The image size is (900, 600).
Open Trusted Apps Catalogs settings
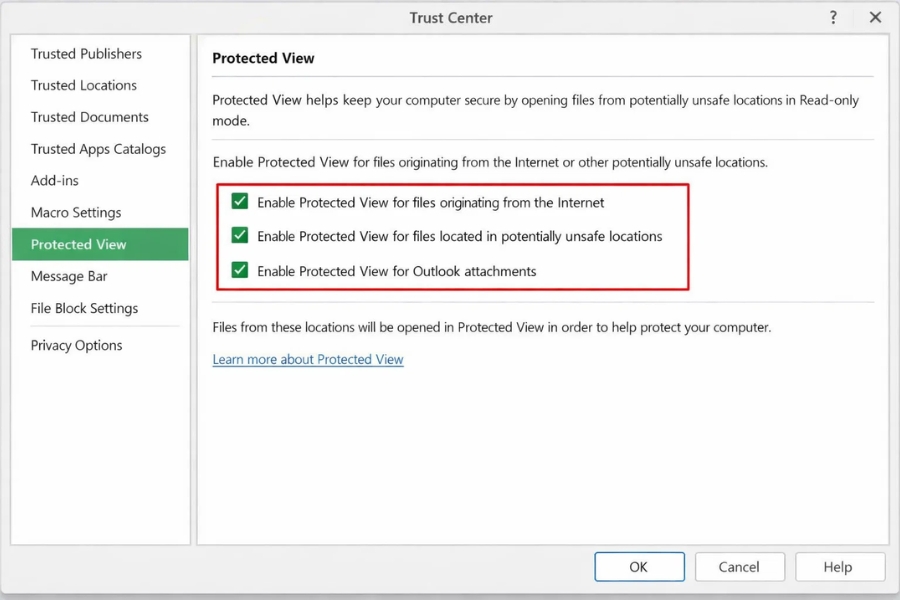[x=96, y=148]
